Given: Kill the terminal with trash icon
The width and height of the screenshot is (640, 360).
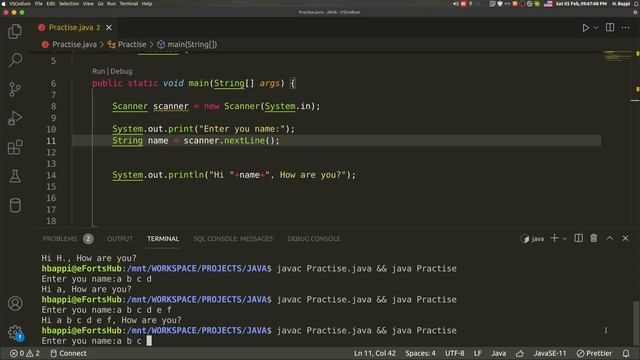Looking at the screenshot, I should pos(594,238).
